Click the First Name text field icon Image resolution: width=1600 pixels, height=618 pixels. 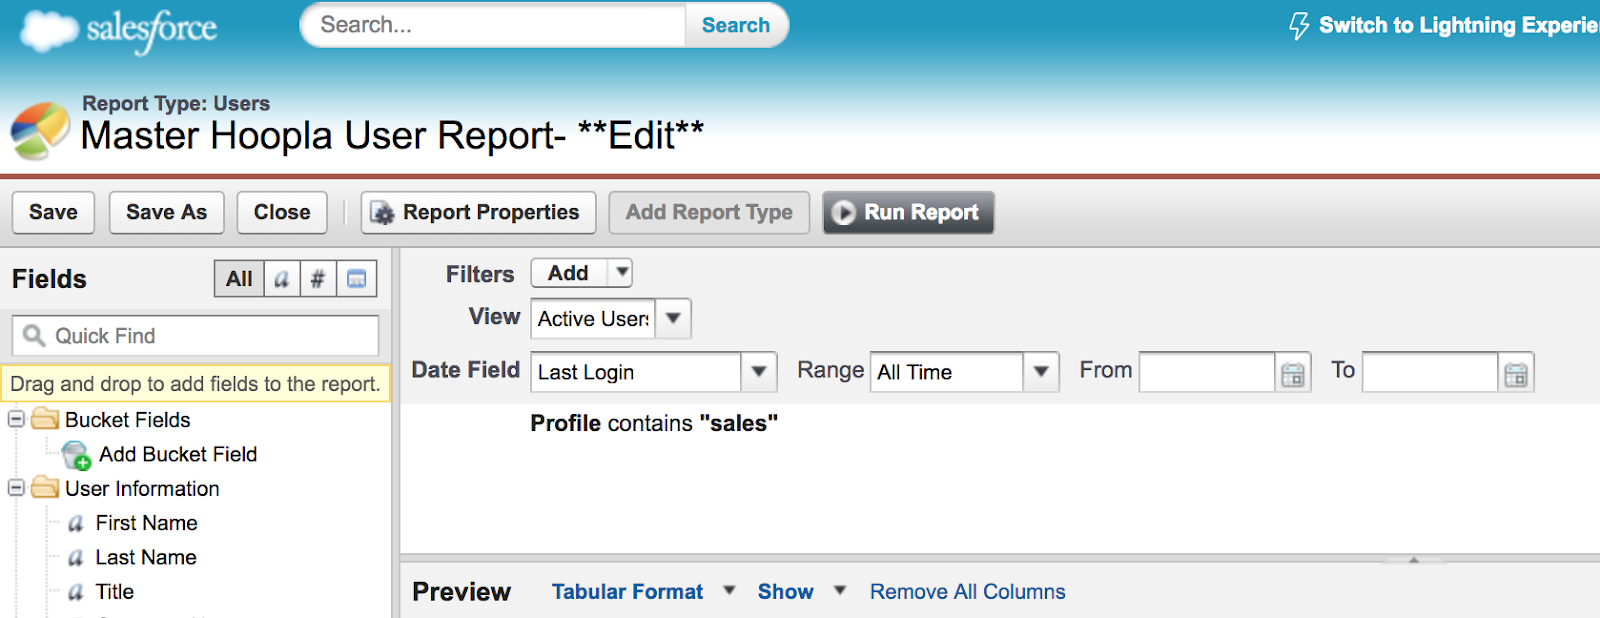tap(76, 523)
